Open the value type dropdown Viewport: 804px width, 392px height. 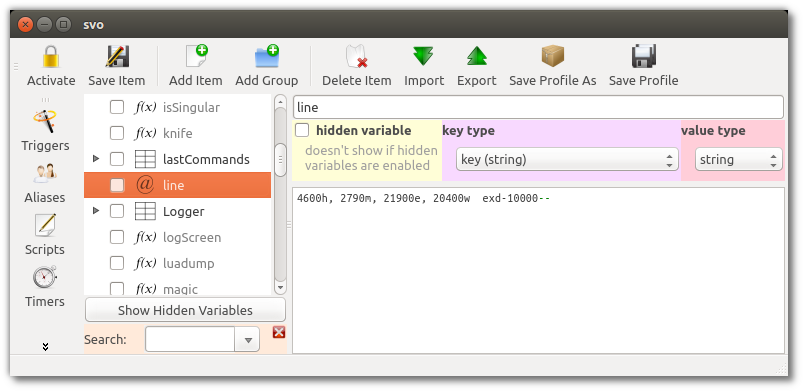739,160
